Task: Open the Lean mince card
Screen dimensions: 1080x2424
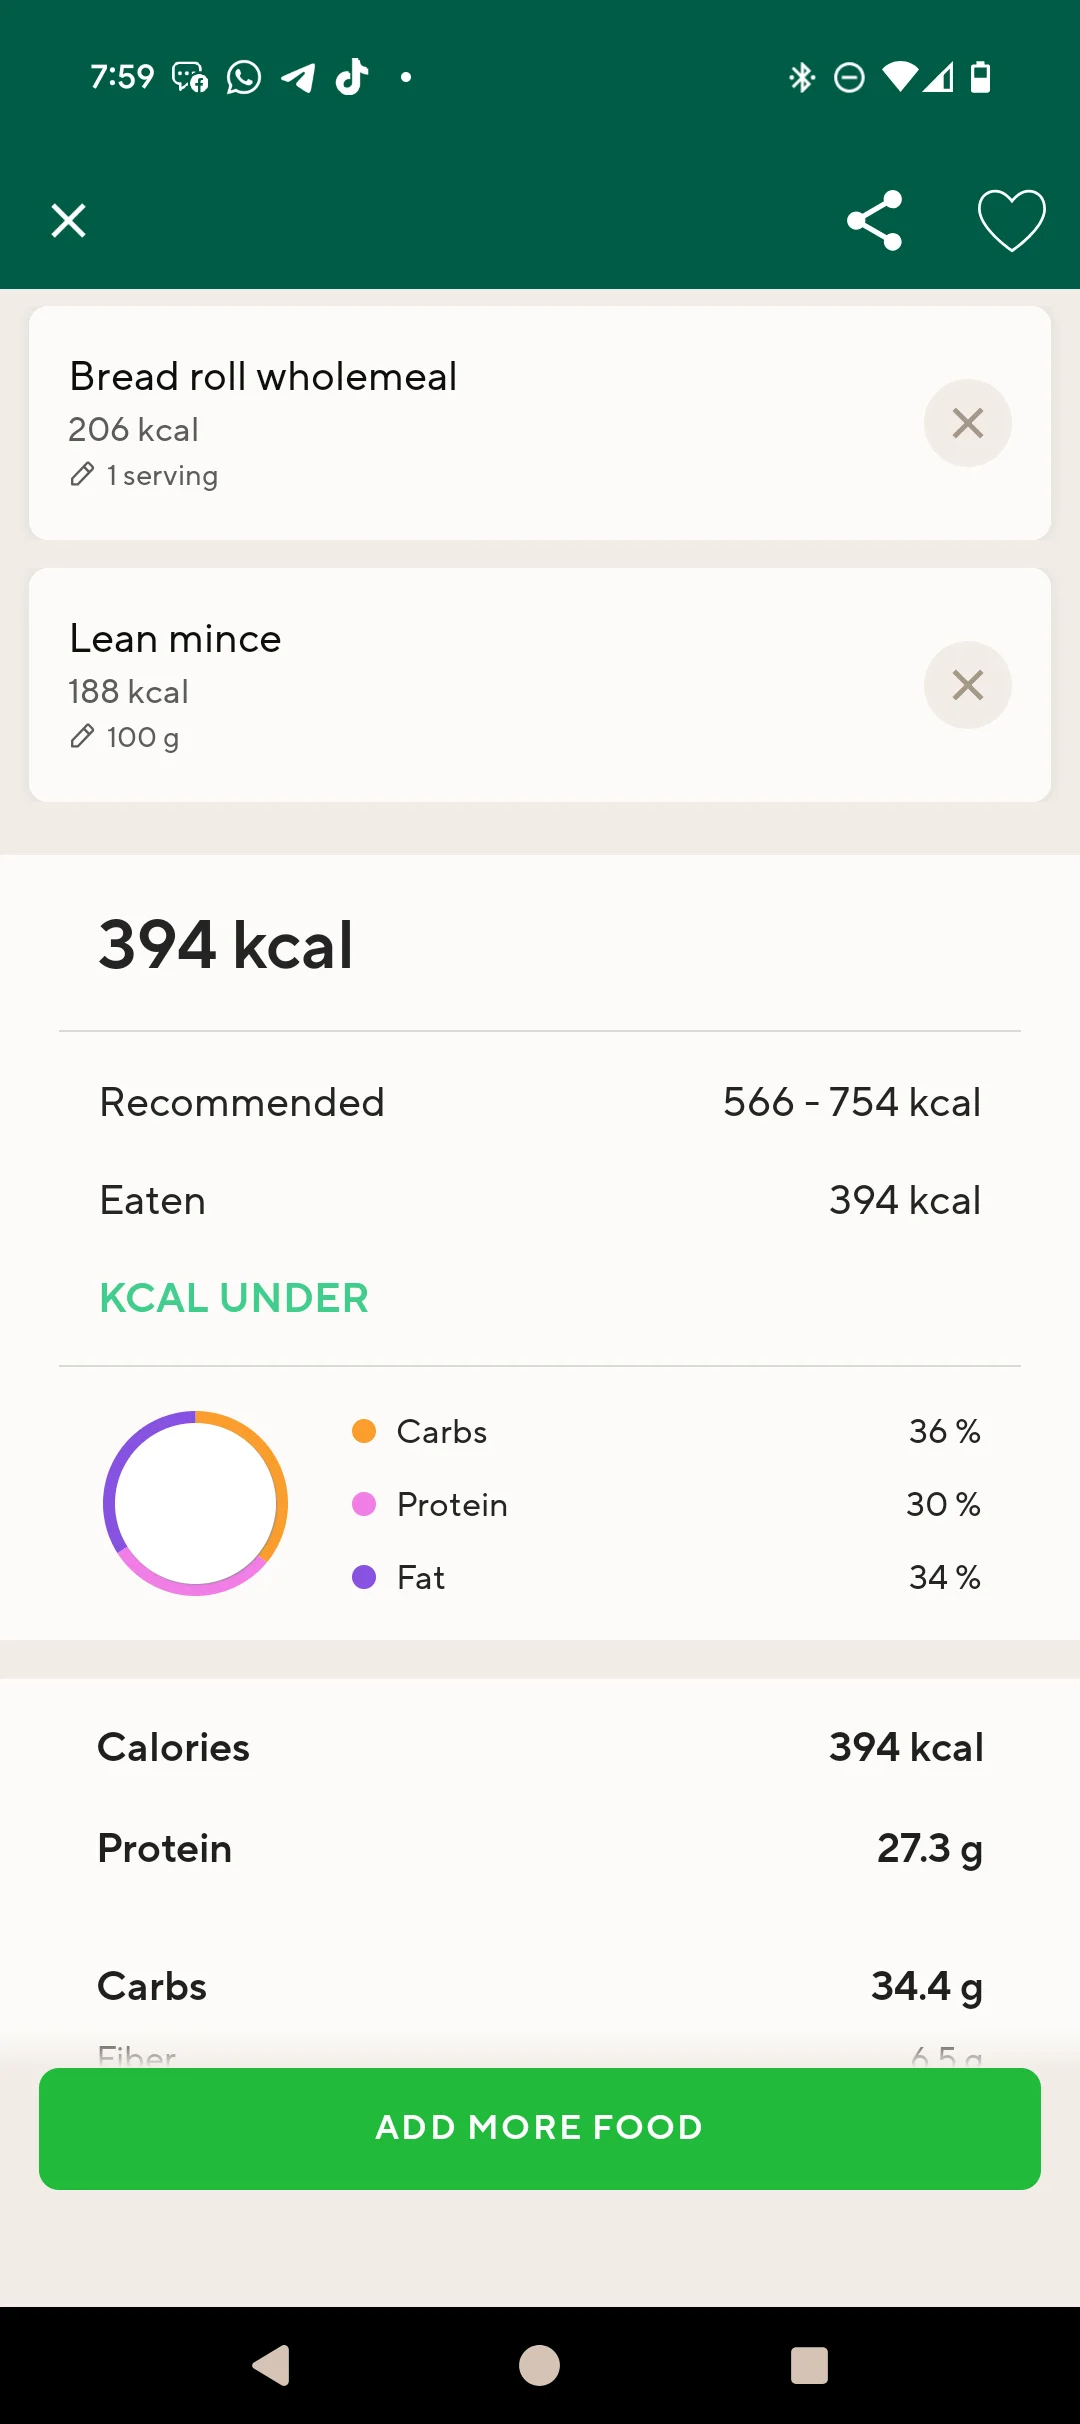Action: 540,685
